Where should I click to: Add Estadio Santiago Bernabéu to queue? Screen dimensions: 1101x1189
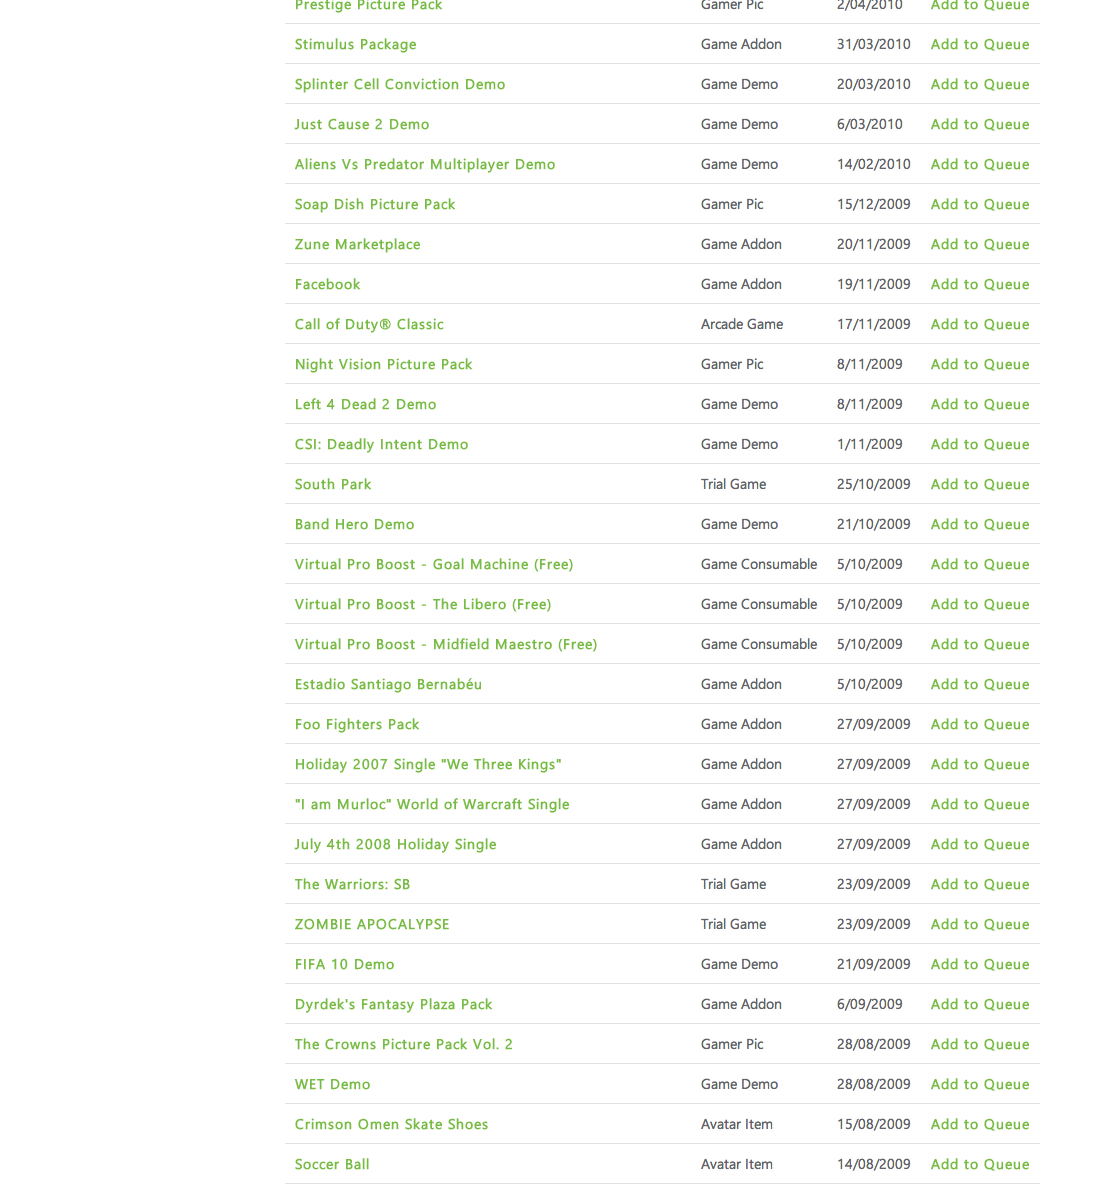point(980,685)
